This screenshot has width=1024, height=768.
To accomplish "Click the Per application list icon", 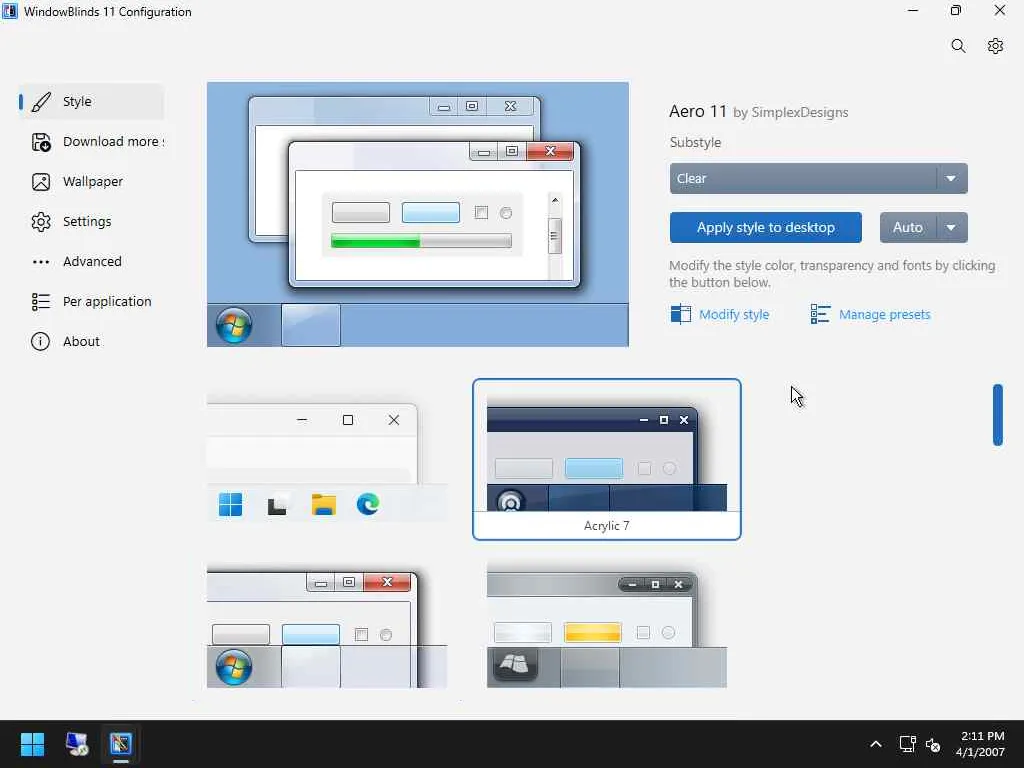I will pyautogui.click(x=40, y=301).
